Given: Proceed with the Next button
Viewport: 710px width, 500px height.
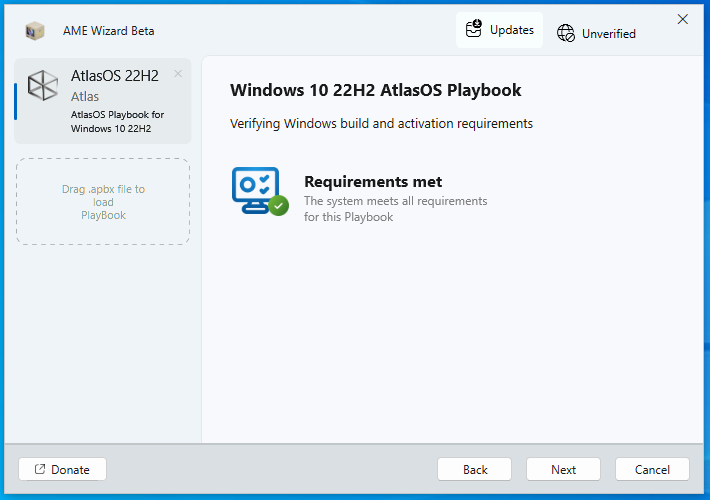Looking at the screenshot, I should 563,469.
